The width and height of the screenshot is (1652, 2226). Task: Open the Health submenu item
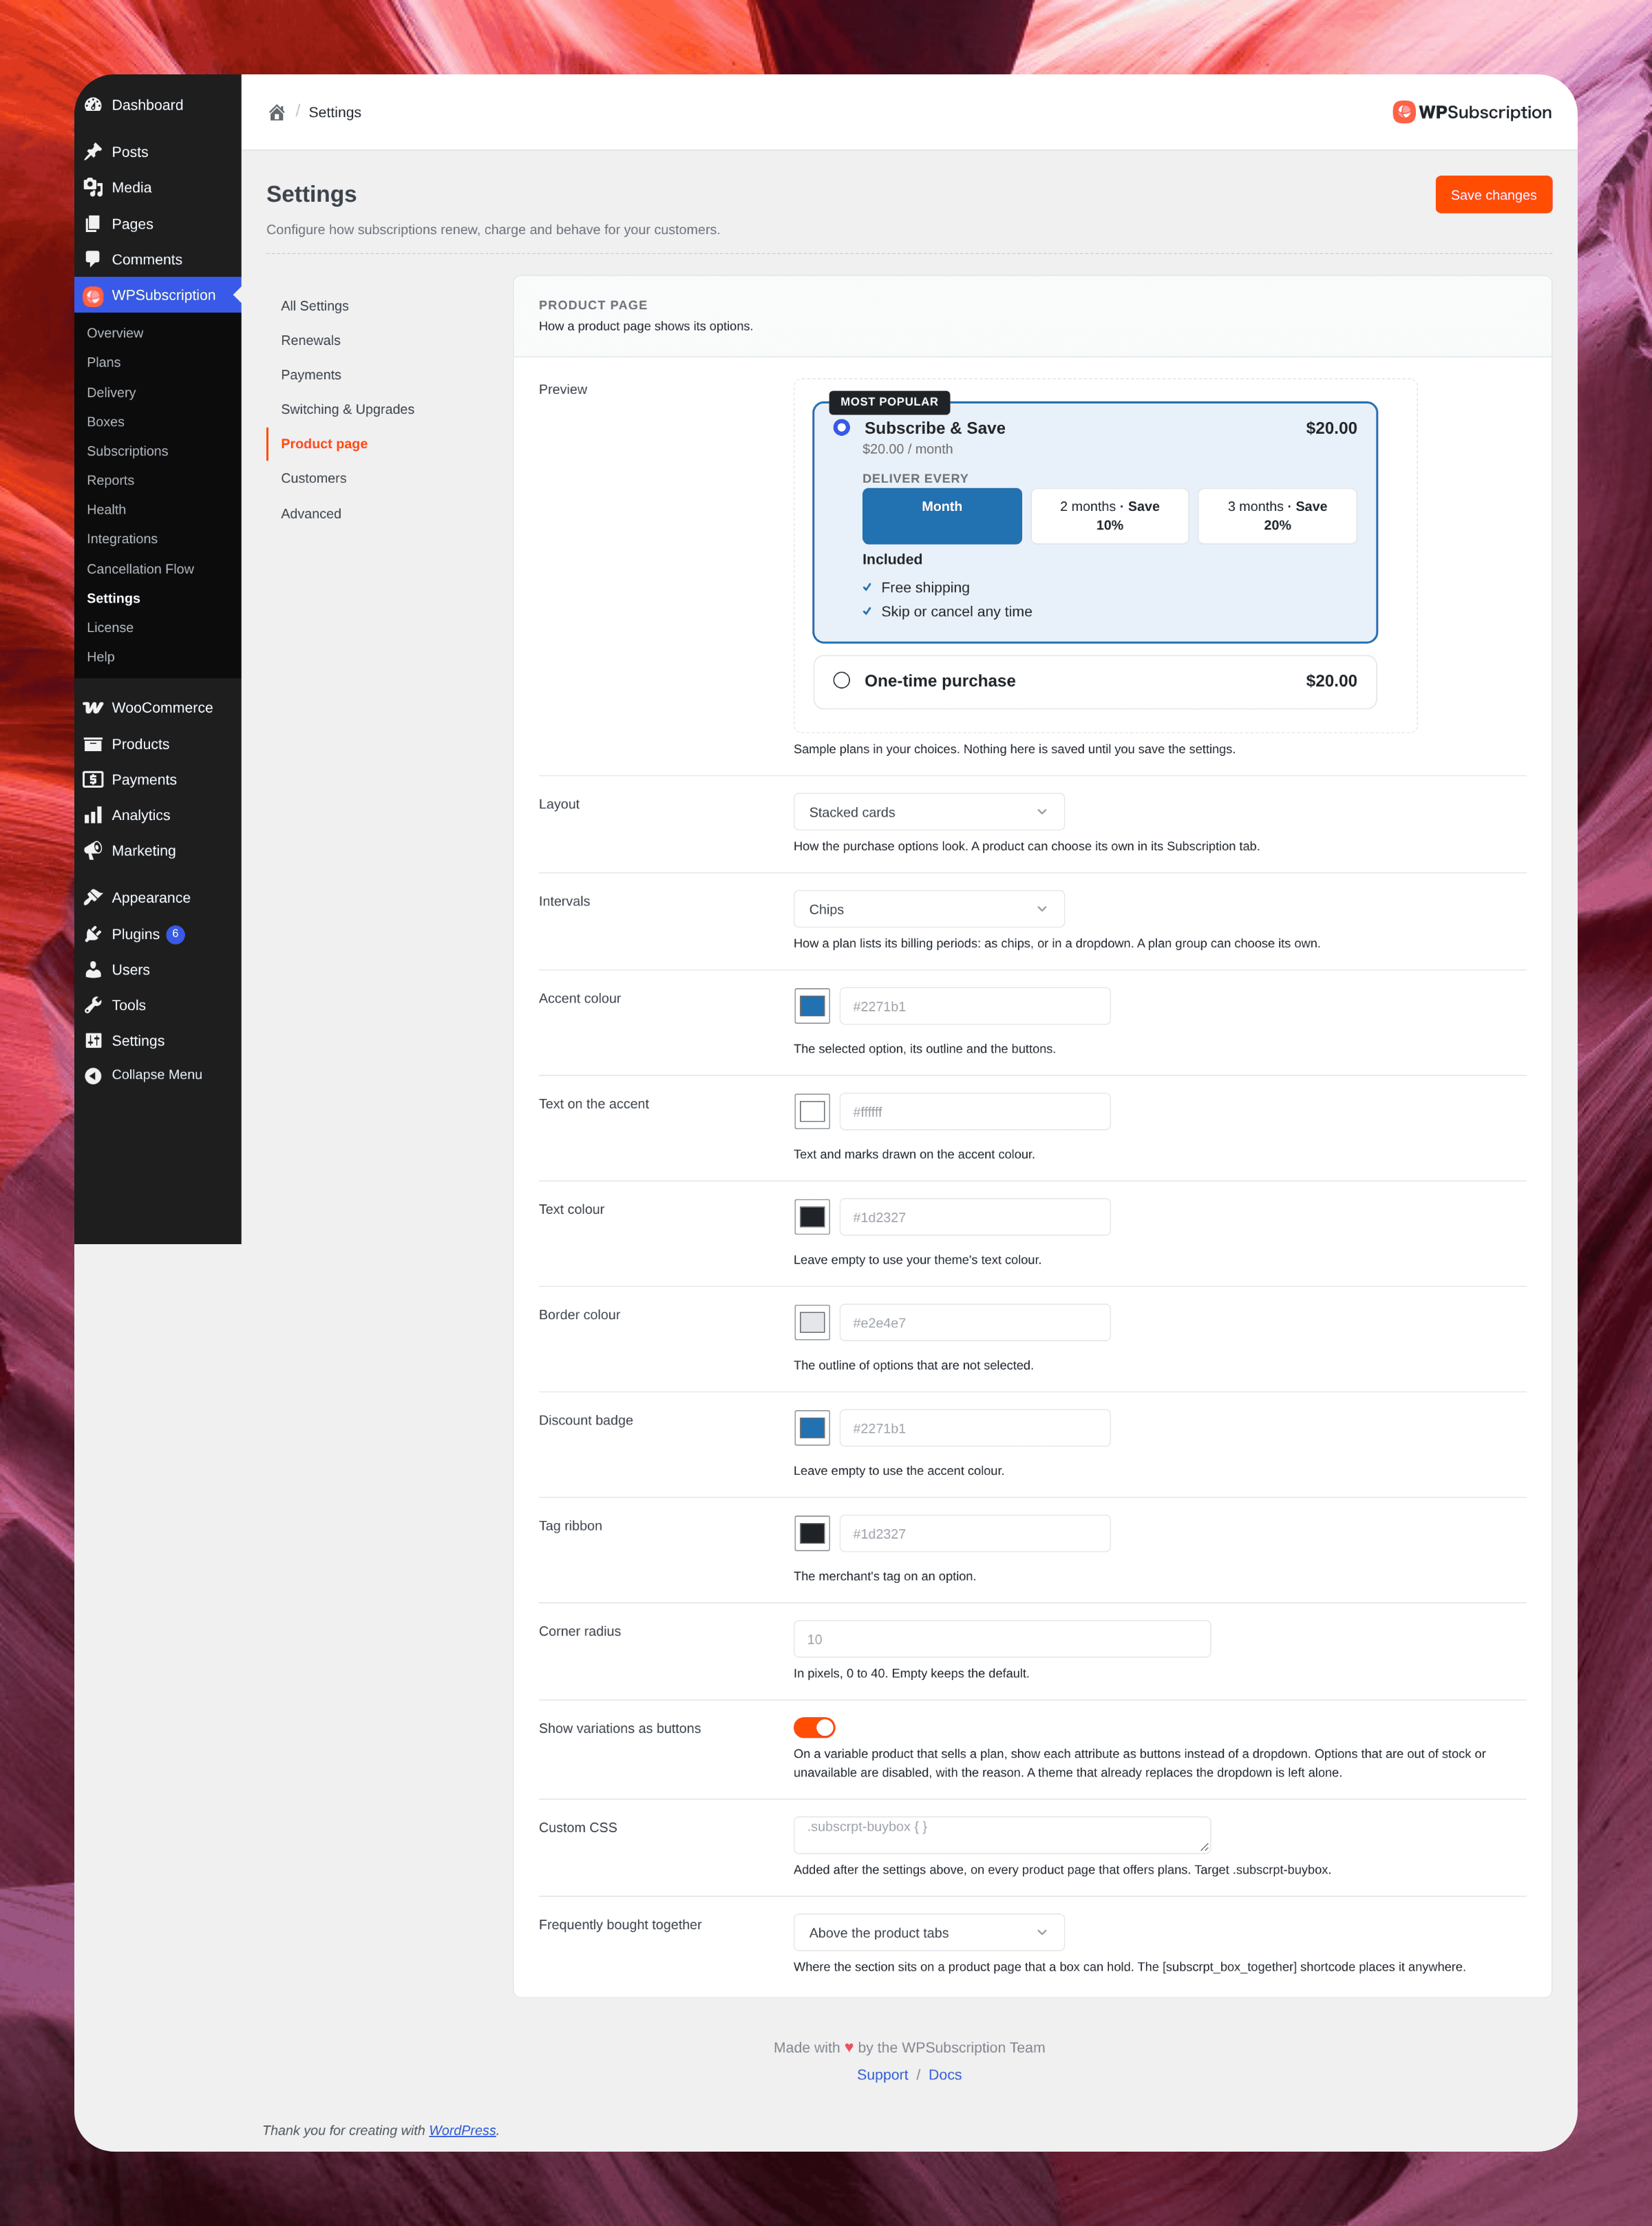pyautogui.click(x=106, y=510)
